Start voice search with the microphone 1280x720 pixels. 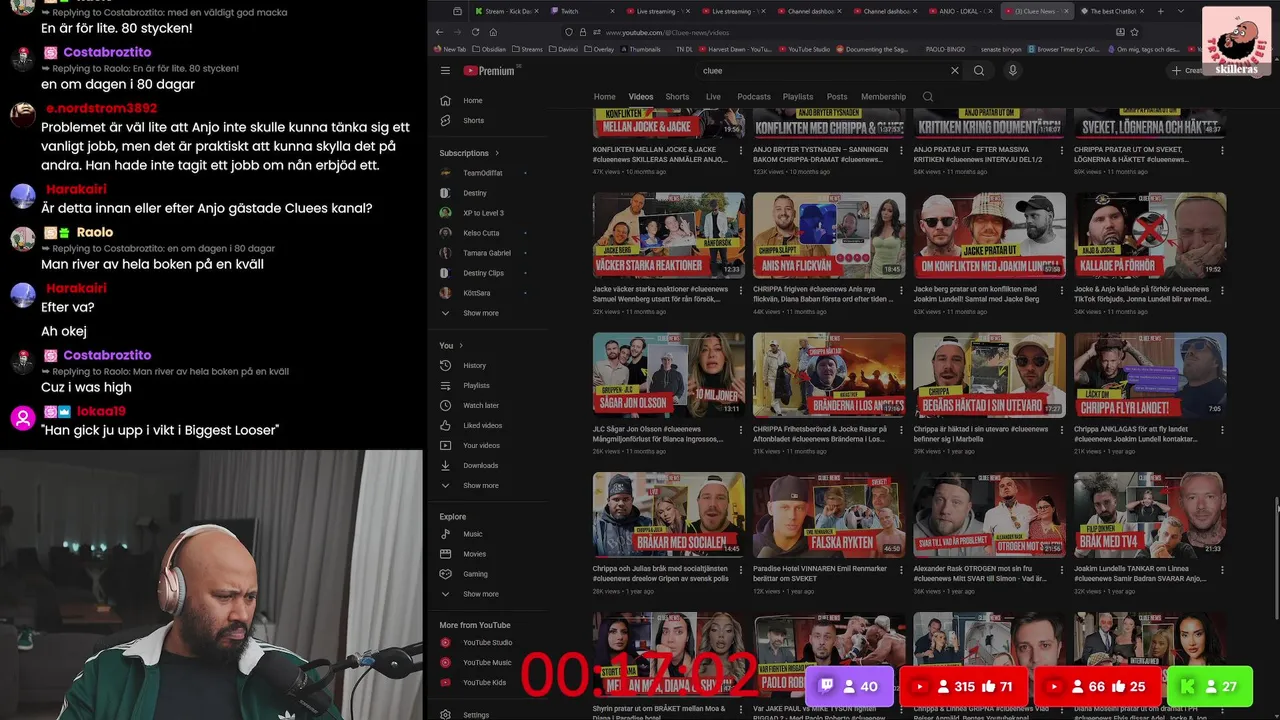[1012, 71]
